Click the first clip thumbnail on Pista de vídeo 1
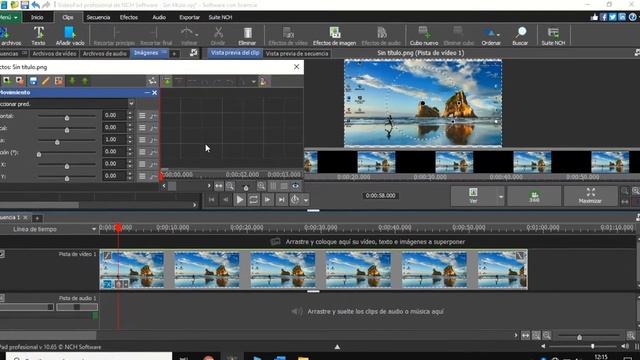Screen dimensions: 640x360 (132, 270)
